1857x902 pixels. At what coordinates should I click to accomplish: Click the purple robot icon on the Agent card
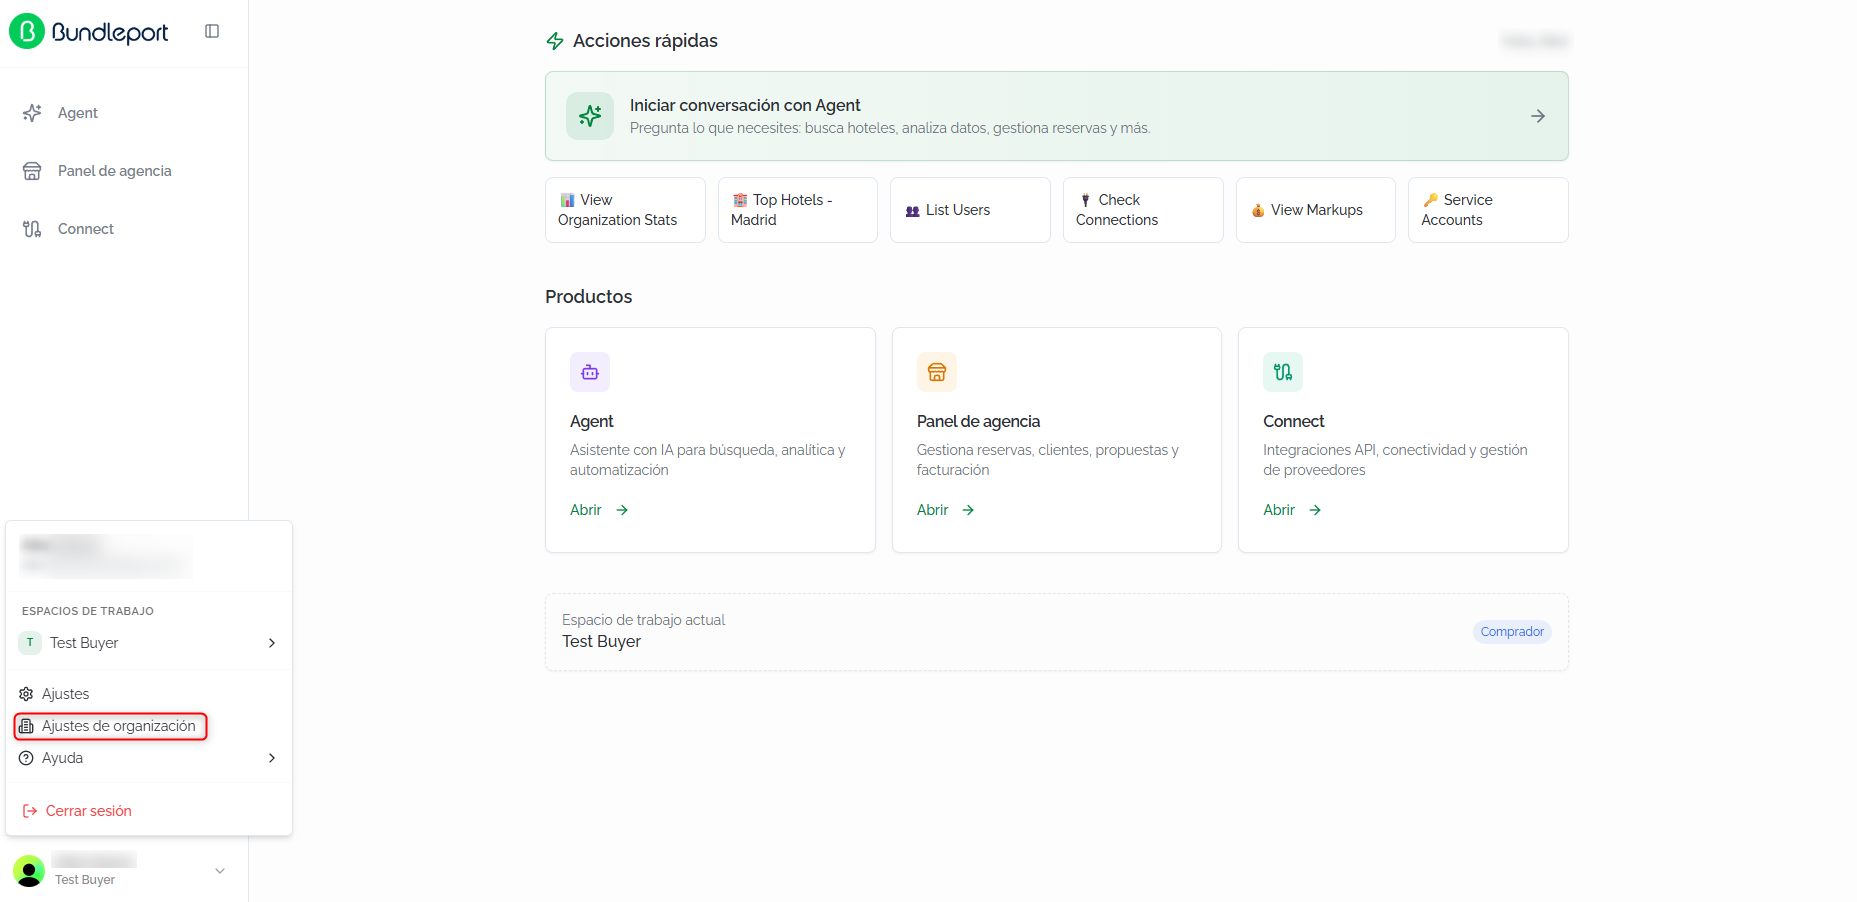[x=590, y=372]
